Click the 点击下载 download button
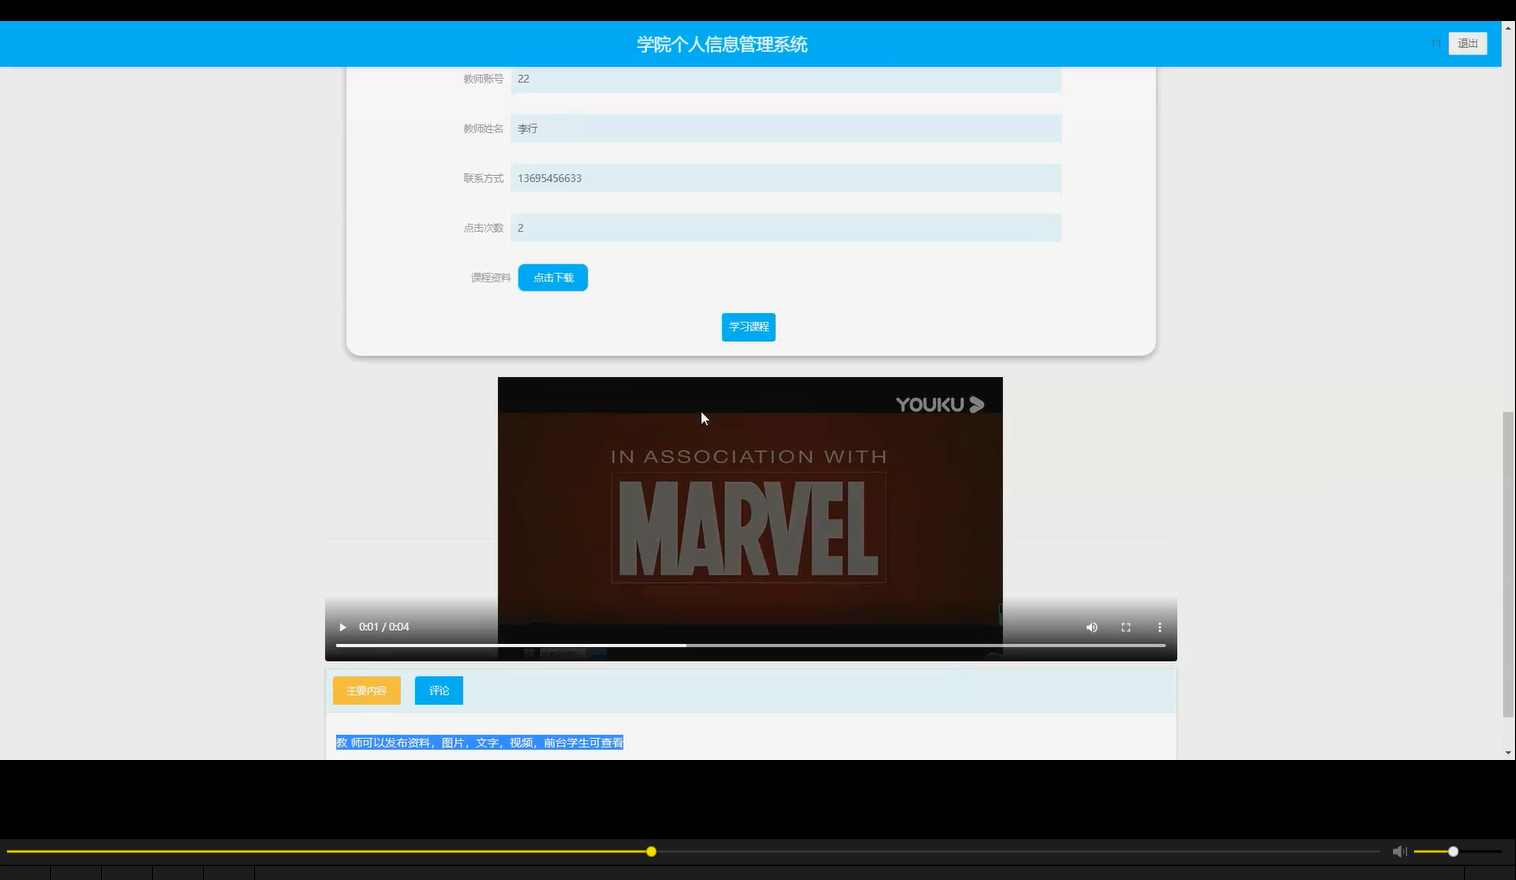This screenshot has height=880, width=1516. pyautogui.click(x=553, y=278)
